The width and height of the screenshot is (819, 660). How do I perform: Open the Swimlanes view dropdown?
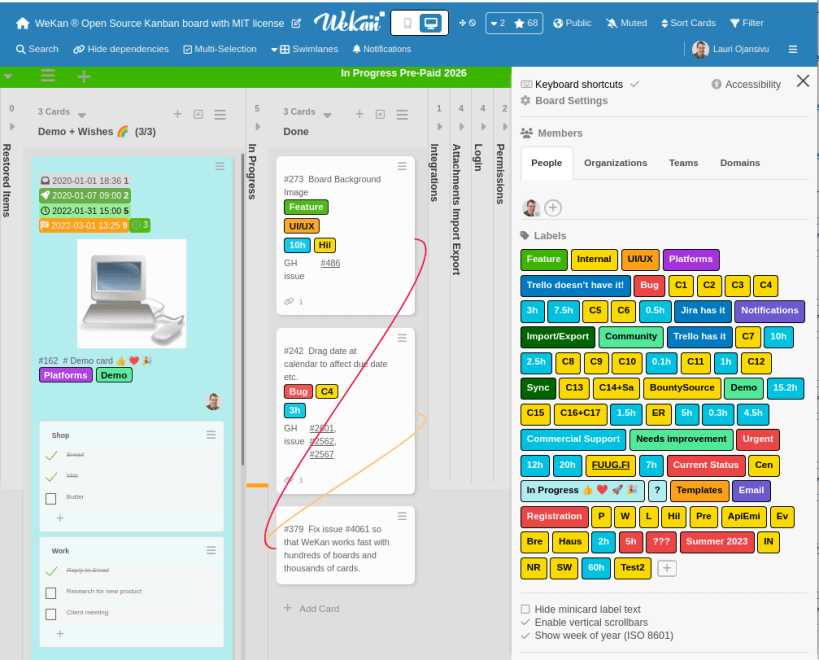(x=305, y=49)
